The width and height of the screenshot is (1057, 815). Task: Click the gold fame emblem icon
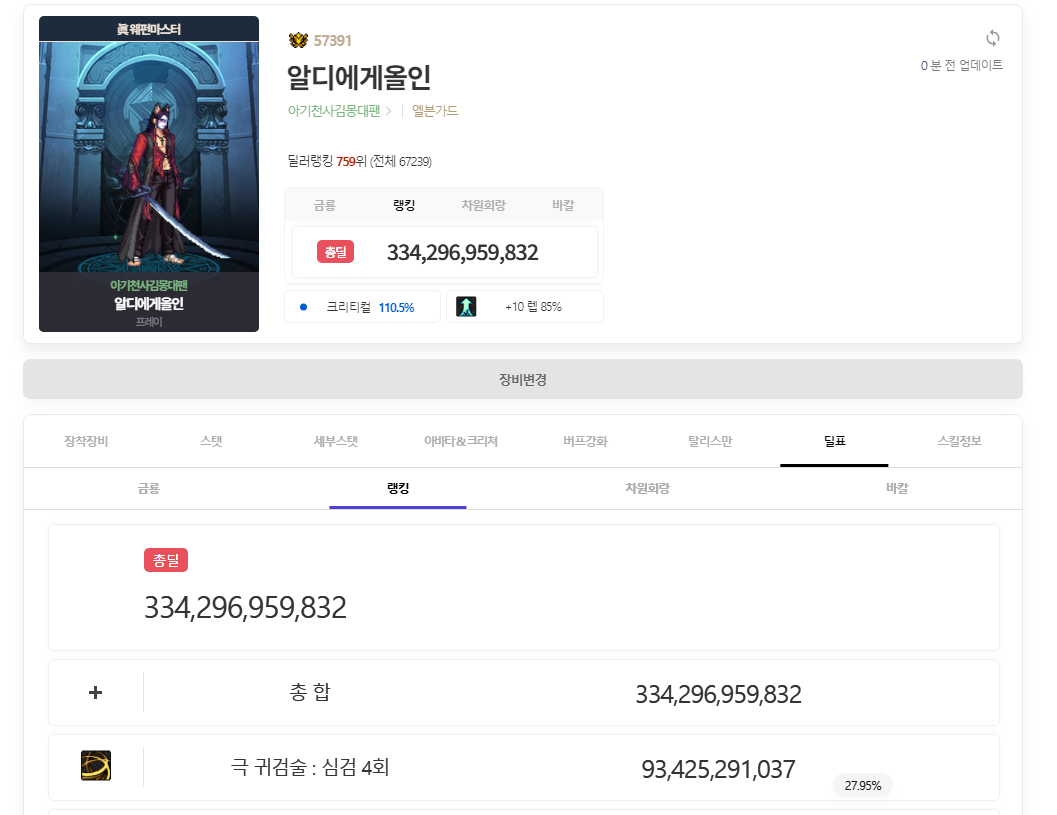[x=298, y=40]
